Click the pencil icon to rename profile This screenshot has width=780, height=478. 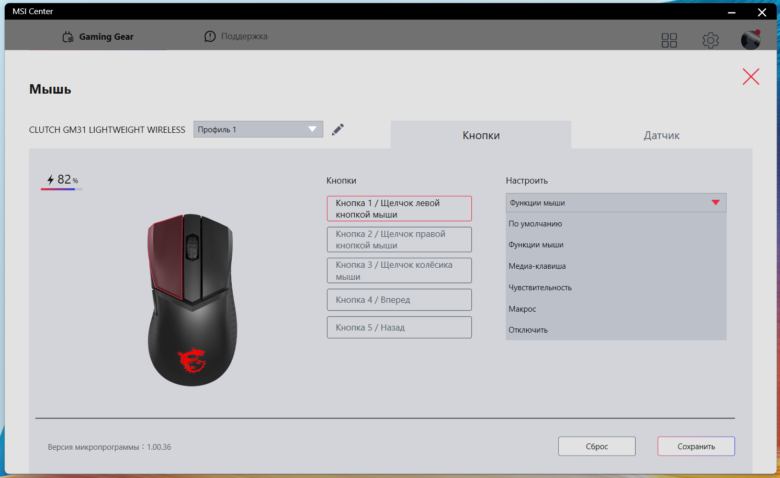coord(338,129)
